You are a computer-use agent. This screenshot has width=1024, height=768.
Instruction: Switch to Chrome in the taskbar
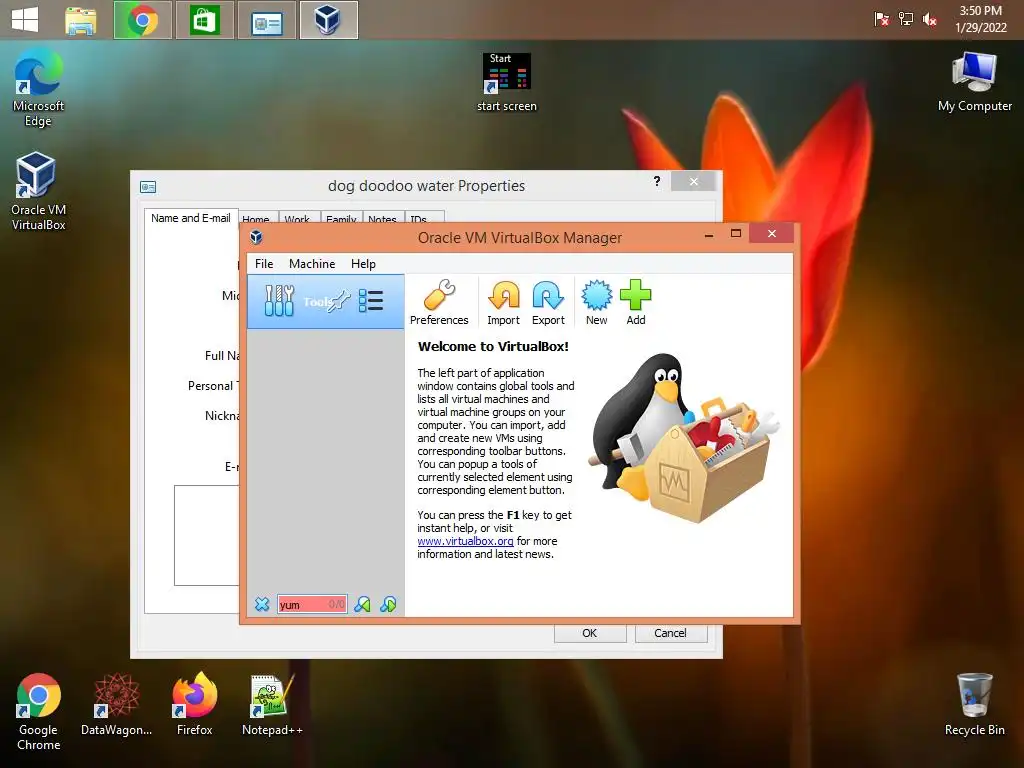pyautogui.click(x=142, y=20)
